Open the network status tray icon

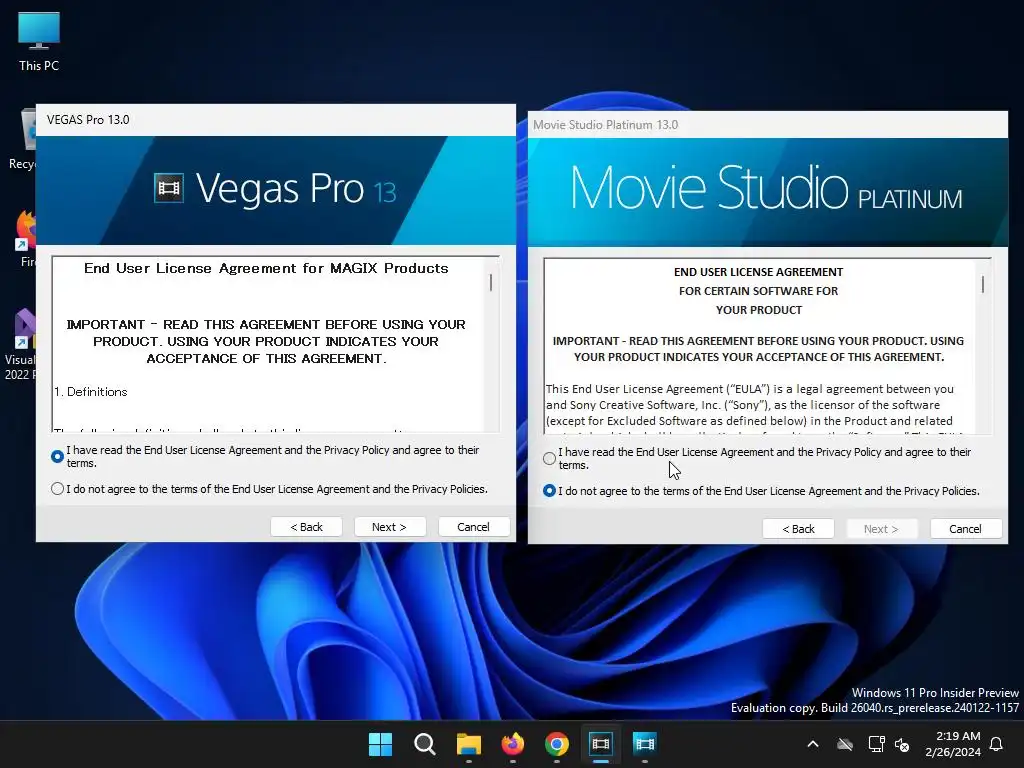click(876, 744)
